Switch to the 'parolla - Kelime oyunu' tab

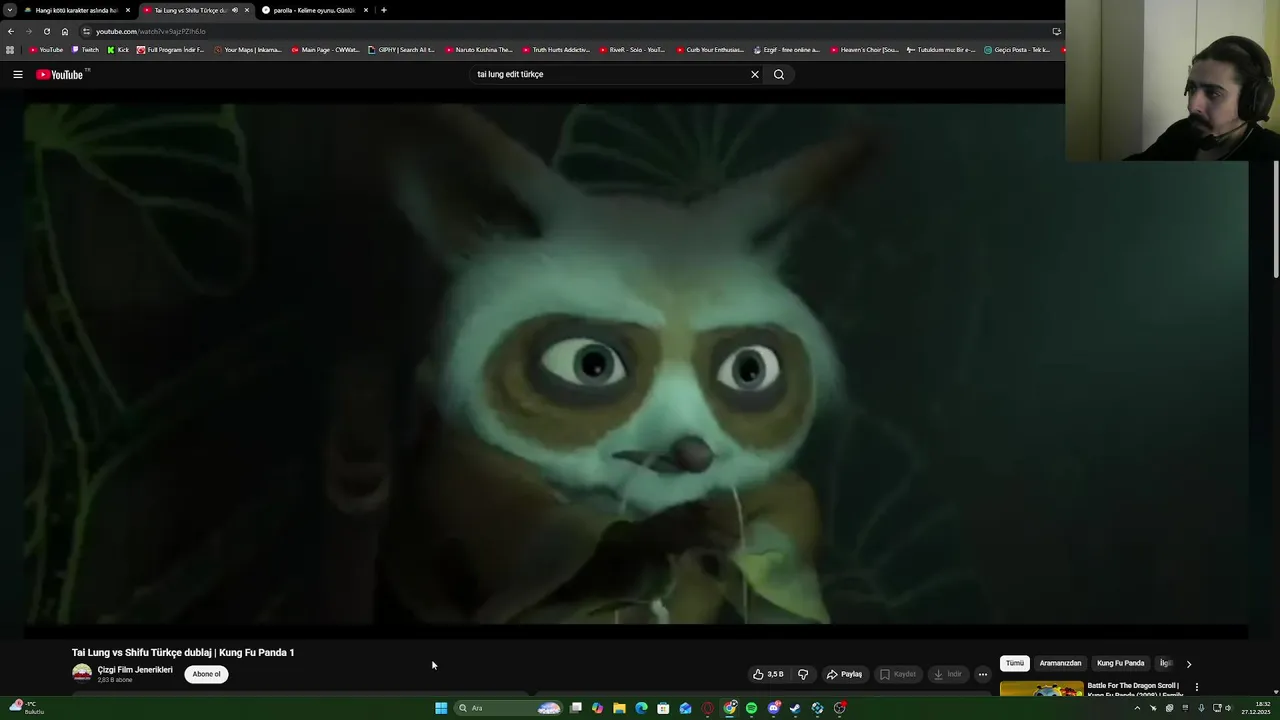point(314,10)
